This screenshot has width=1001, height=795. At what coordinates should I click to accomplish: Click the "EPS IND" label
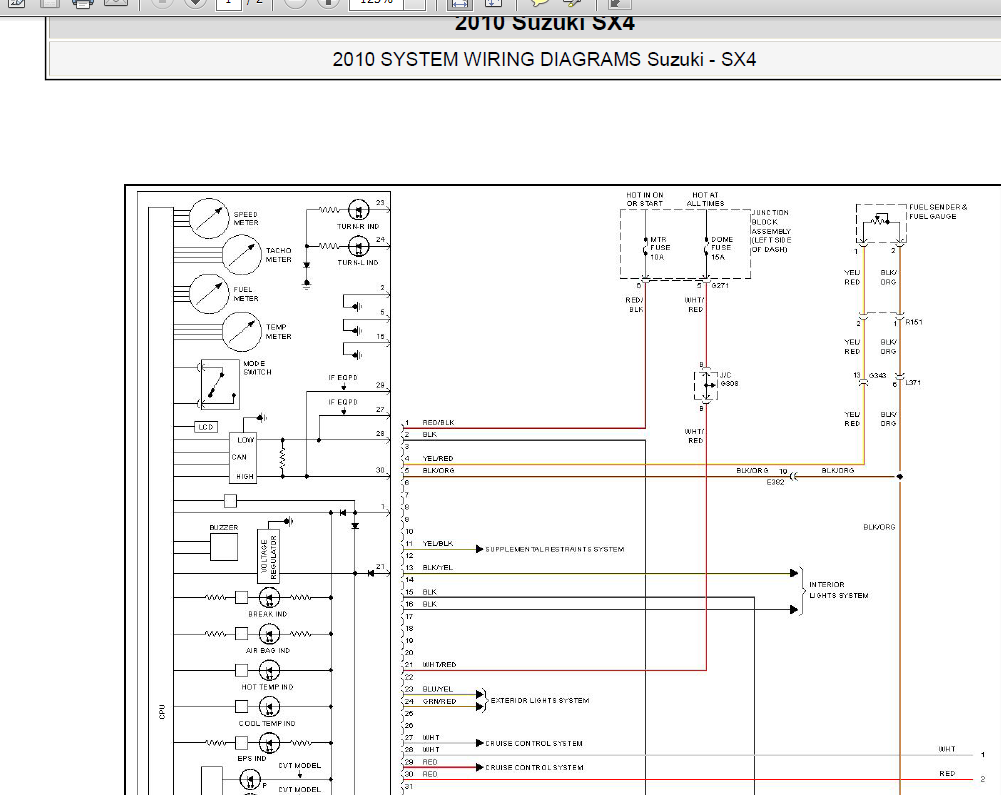point(252,759)
